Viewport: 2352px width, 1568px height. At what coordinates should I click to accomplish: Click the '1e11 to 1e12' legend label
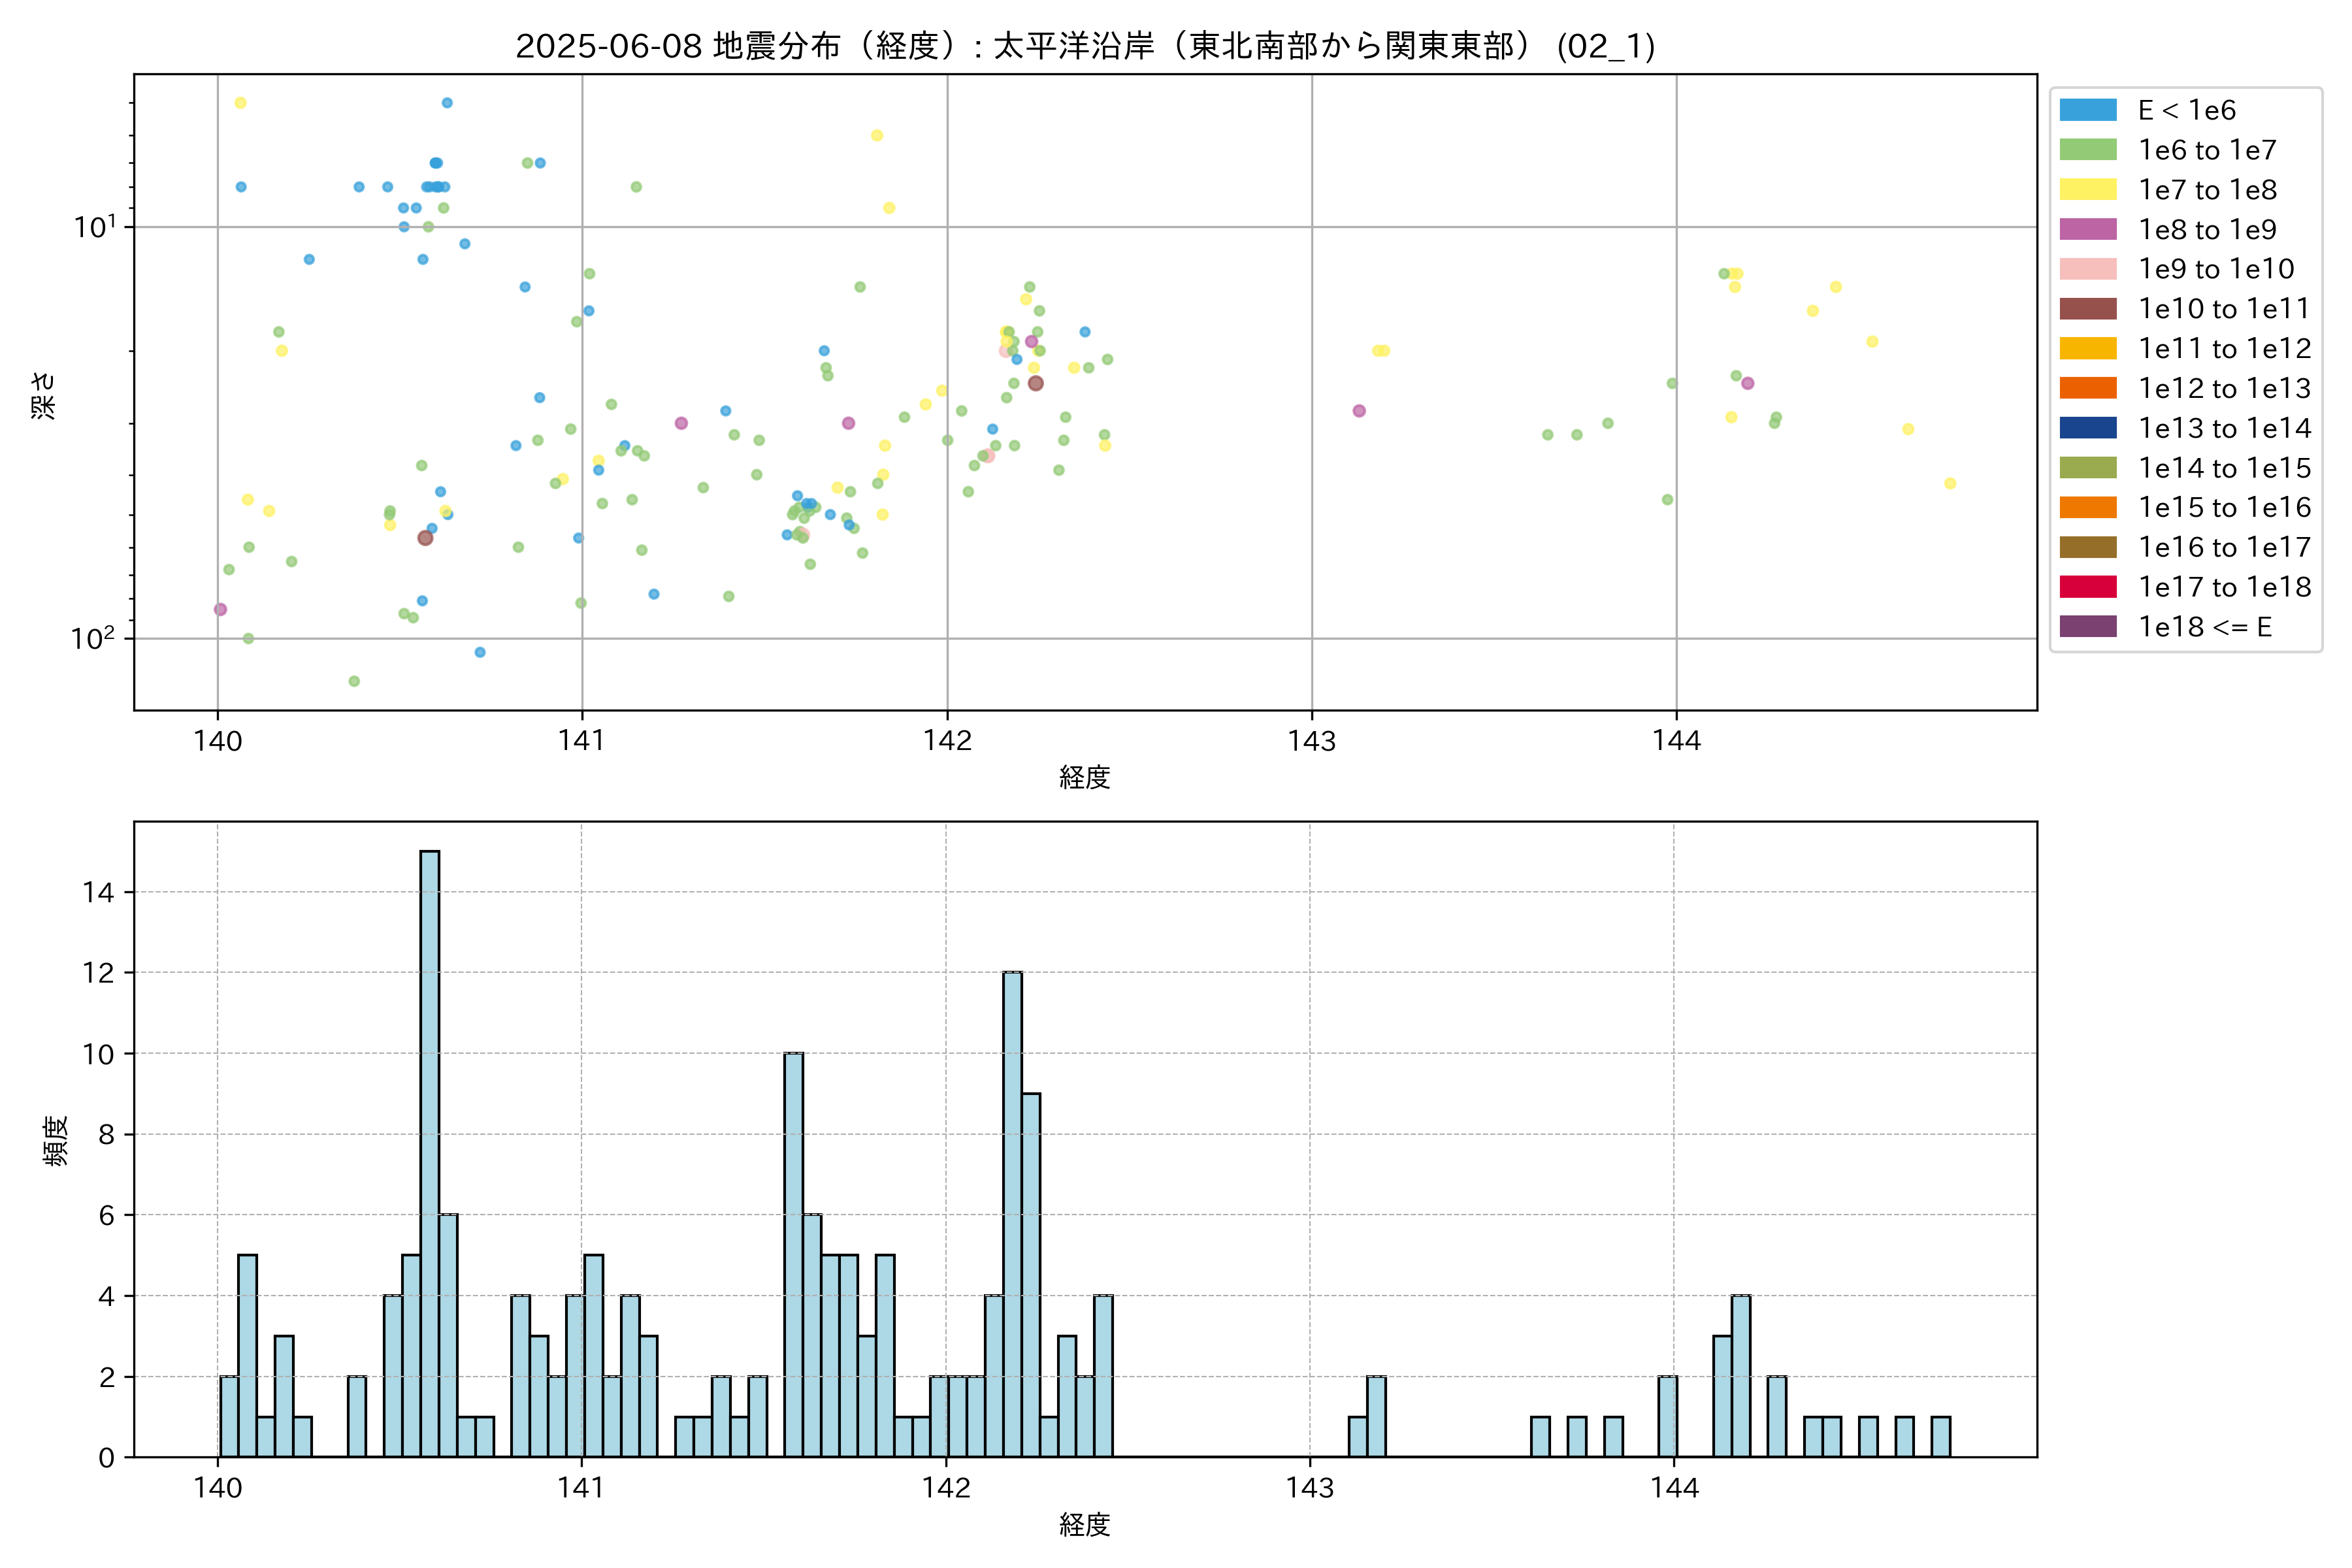click(2224, 349)
